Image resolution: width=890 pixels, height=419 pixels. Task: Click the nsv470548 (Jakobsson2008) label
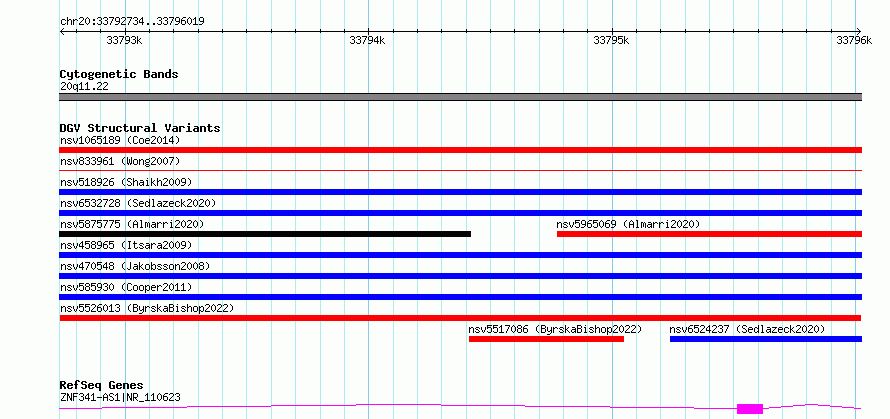(x=135, y=266)
